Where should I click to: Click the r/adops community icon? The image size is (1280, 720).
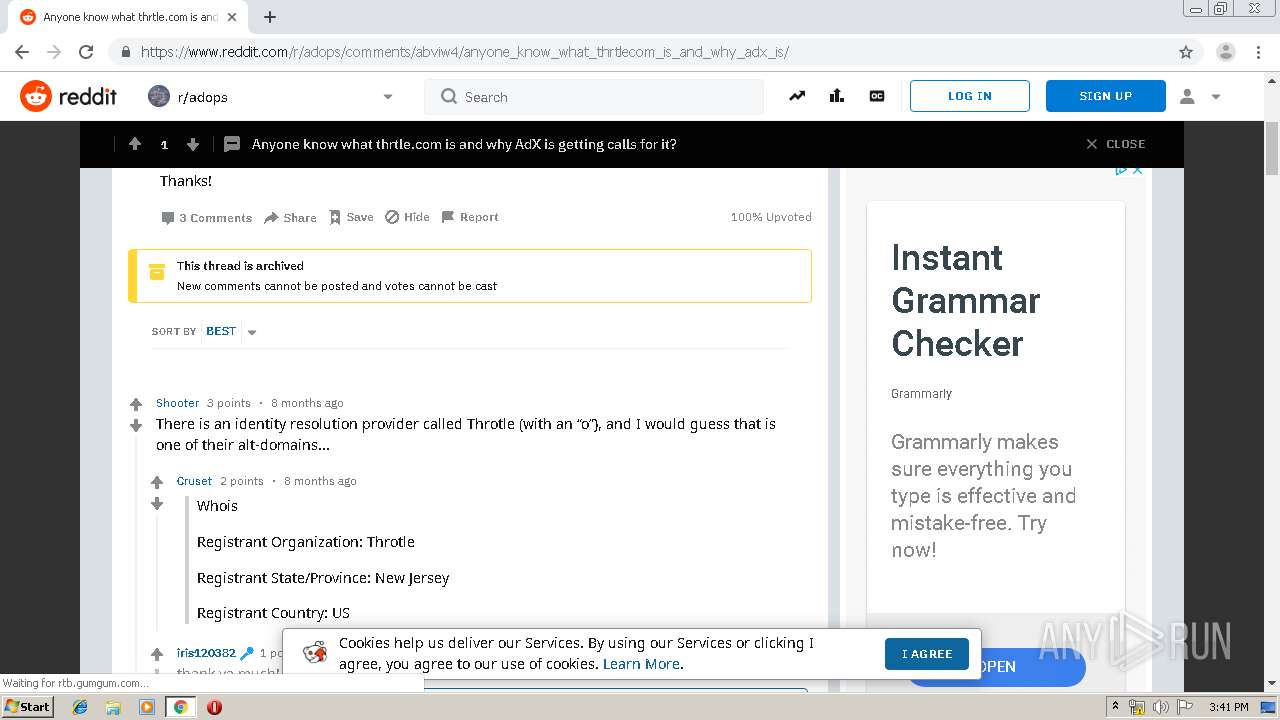point(159,96)
